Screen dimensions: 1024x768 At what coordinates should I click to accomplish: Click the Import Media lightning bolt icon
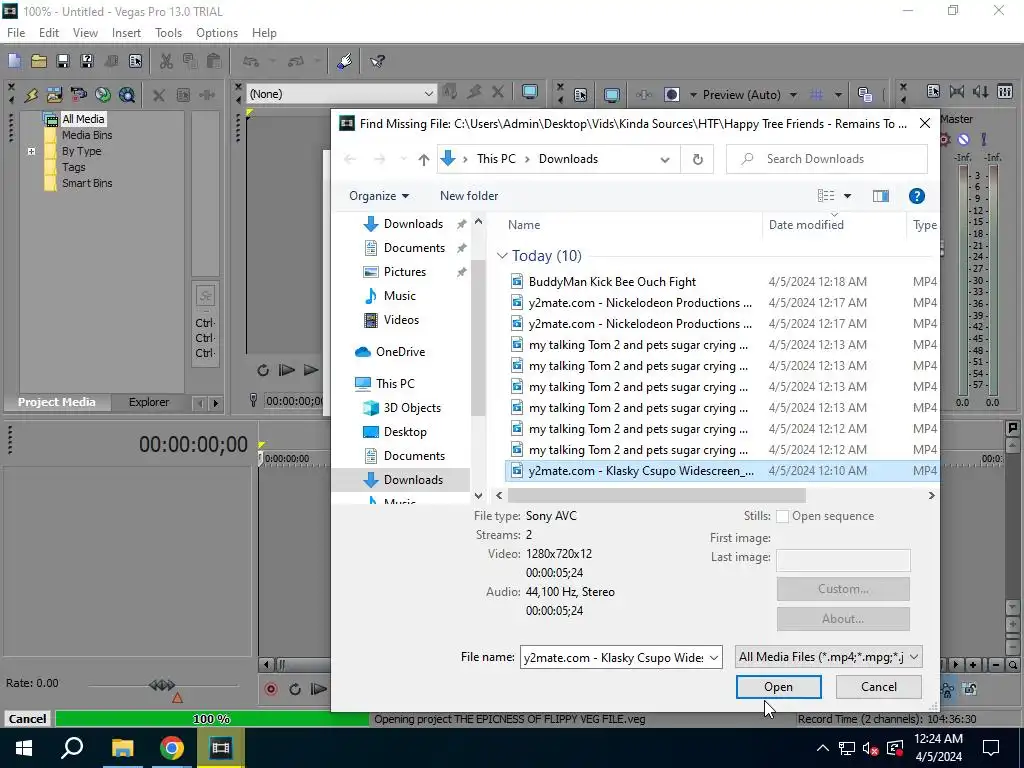[x=31, y=95]
